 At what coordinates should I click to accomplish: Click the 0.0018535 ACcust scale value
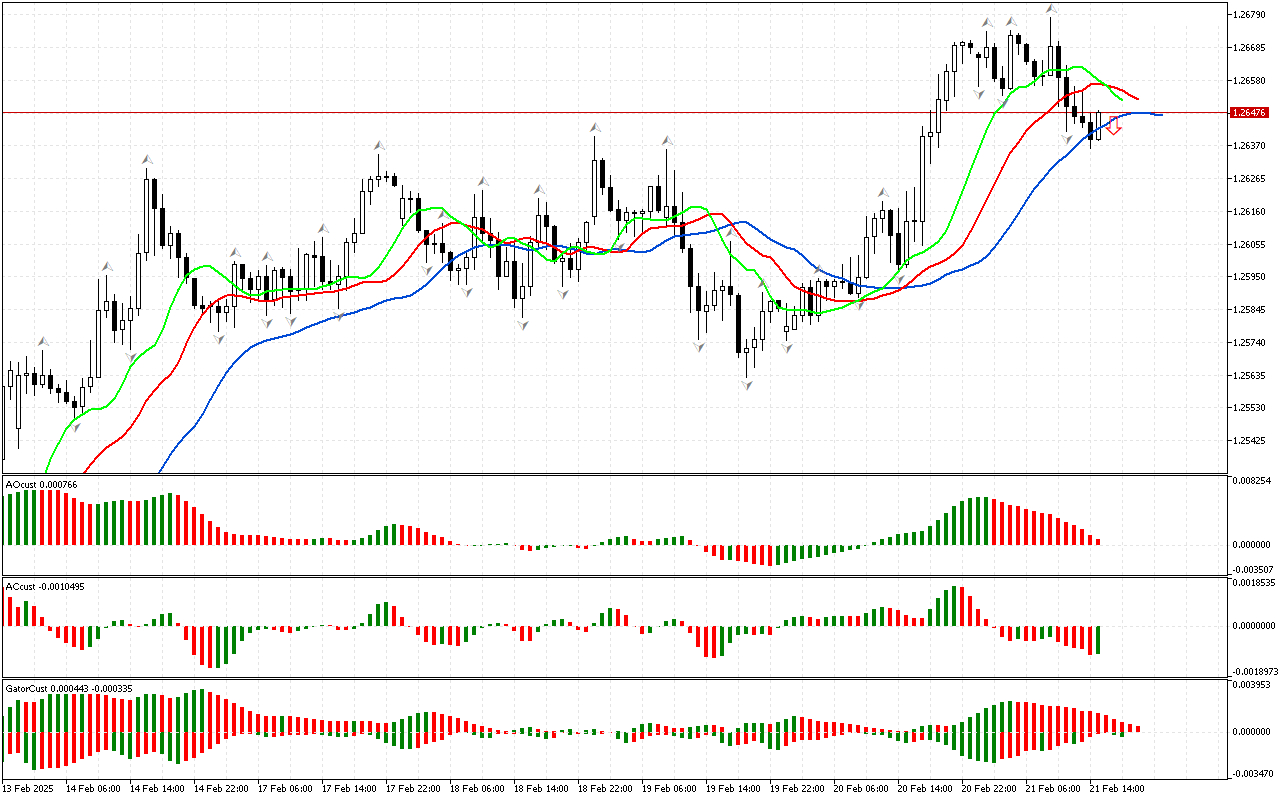(1253, 581)
